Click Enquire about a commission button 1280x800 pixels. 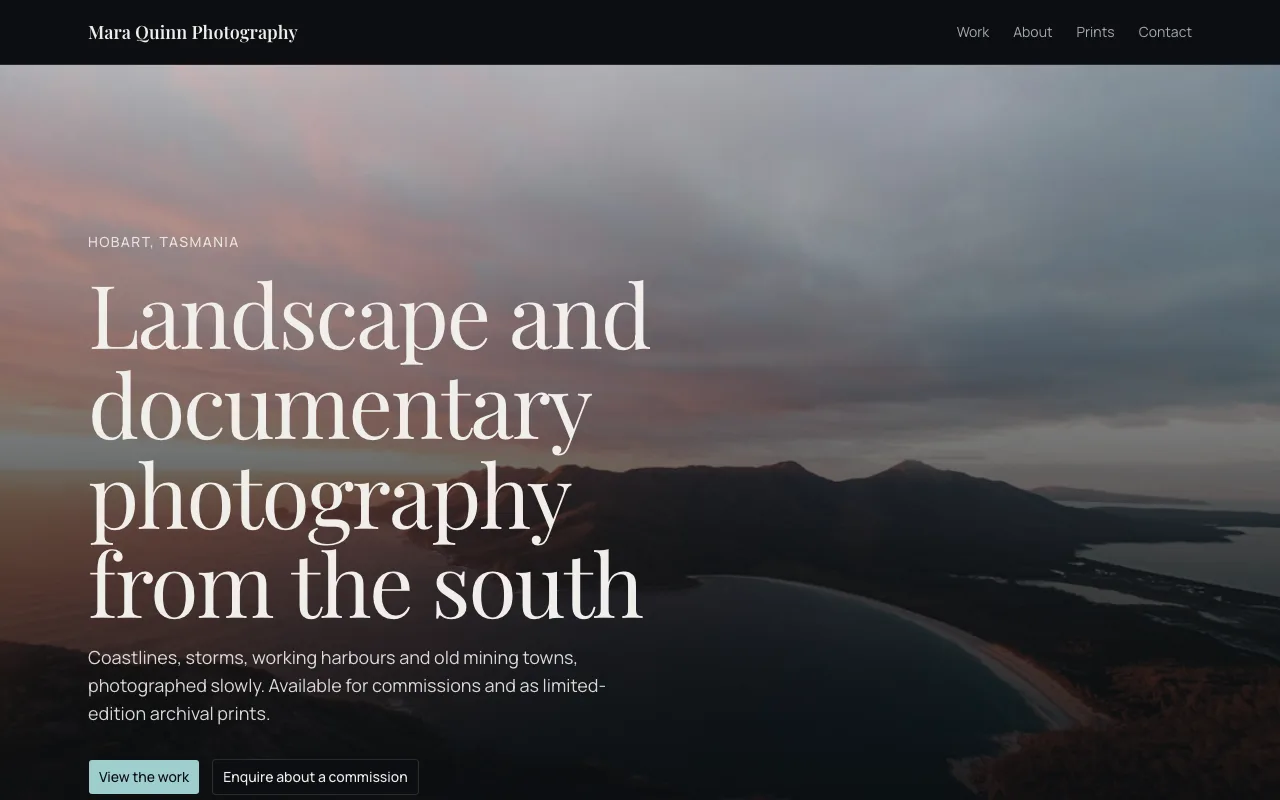click(315, 777)
